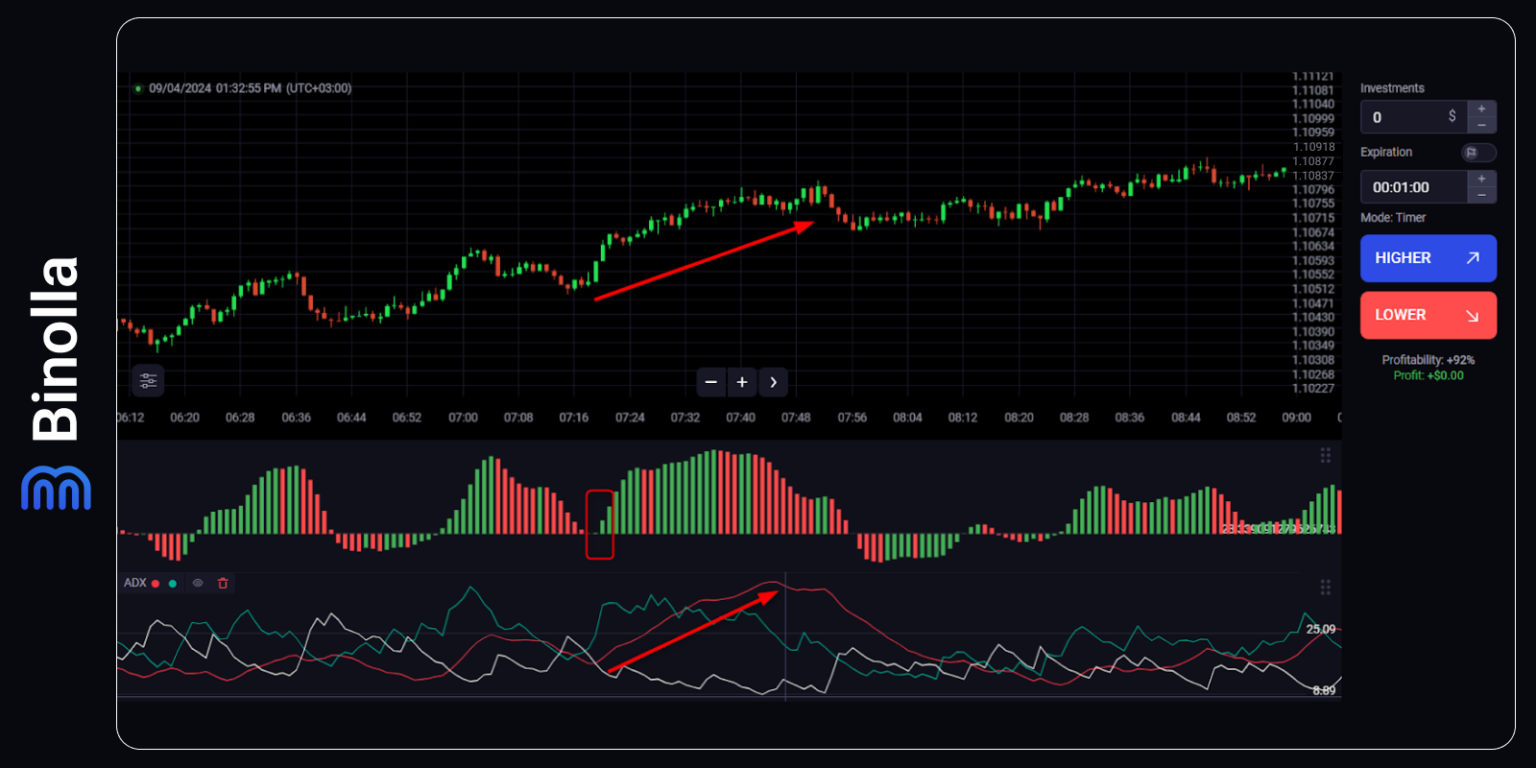The height and width of the screenshot is (768, 1536).
Task: Select the ADX indicator label
Action: click(x=137, y=583)
